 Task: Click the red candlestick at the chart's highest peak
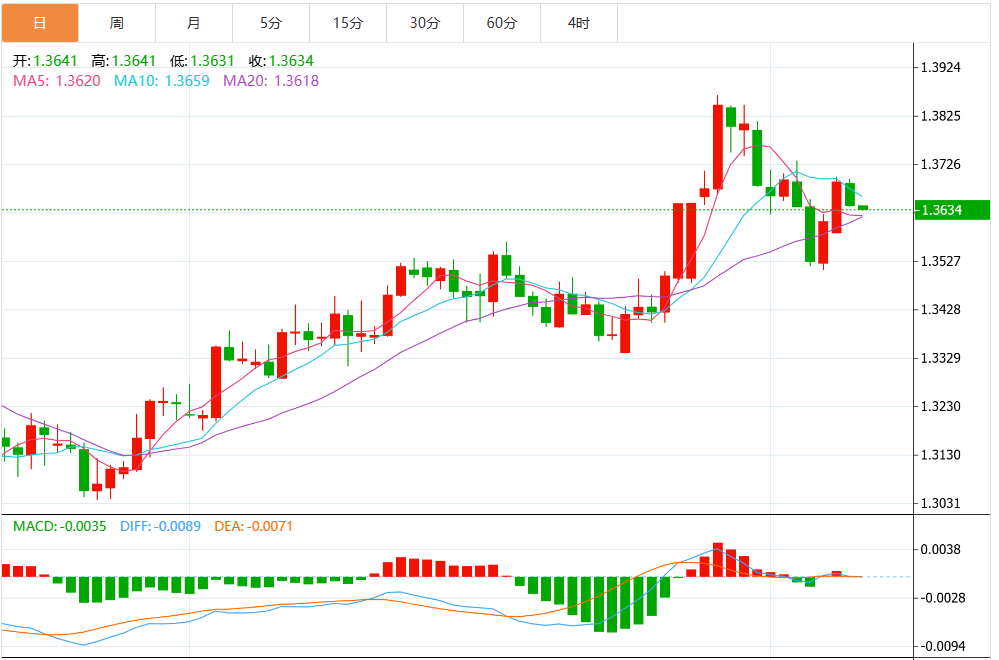click(x=717, y=145)
